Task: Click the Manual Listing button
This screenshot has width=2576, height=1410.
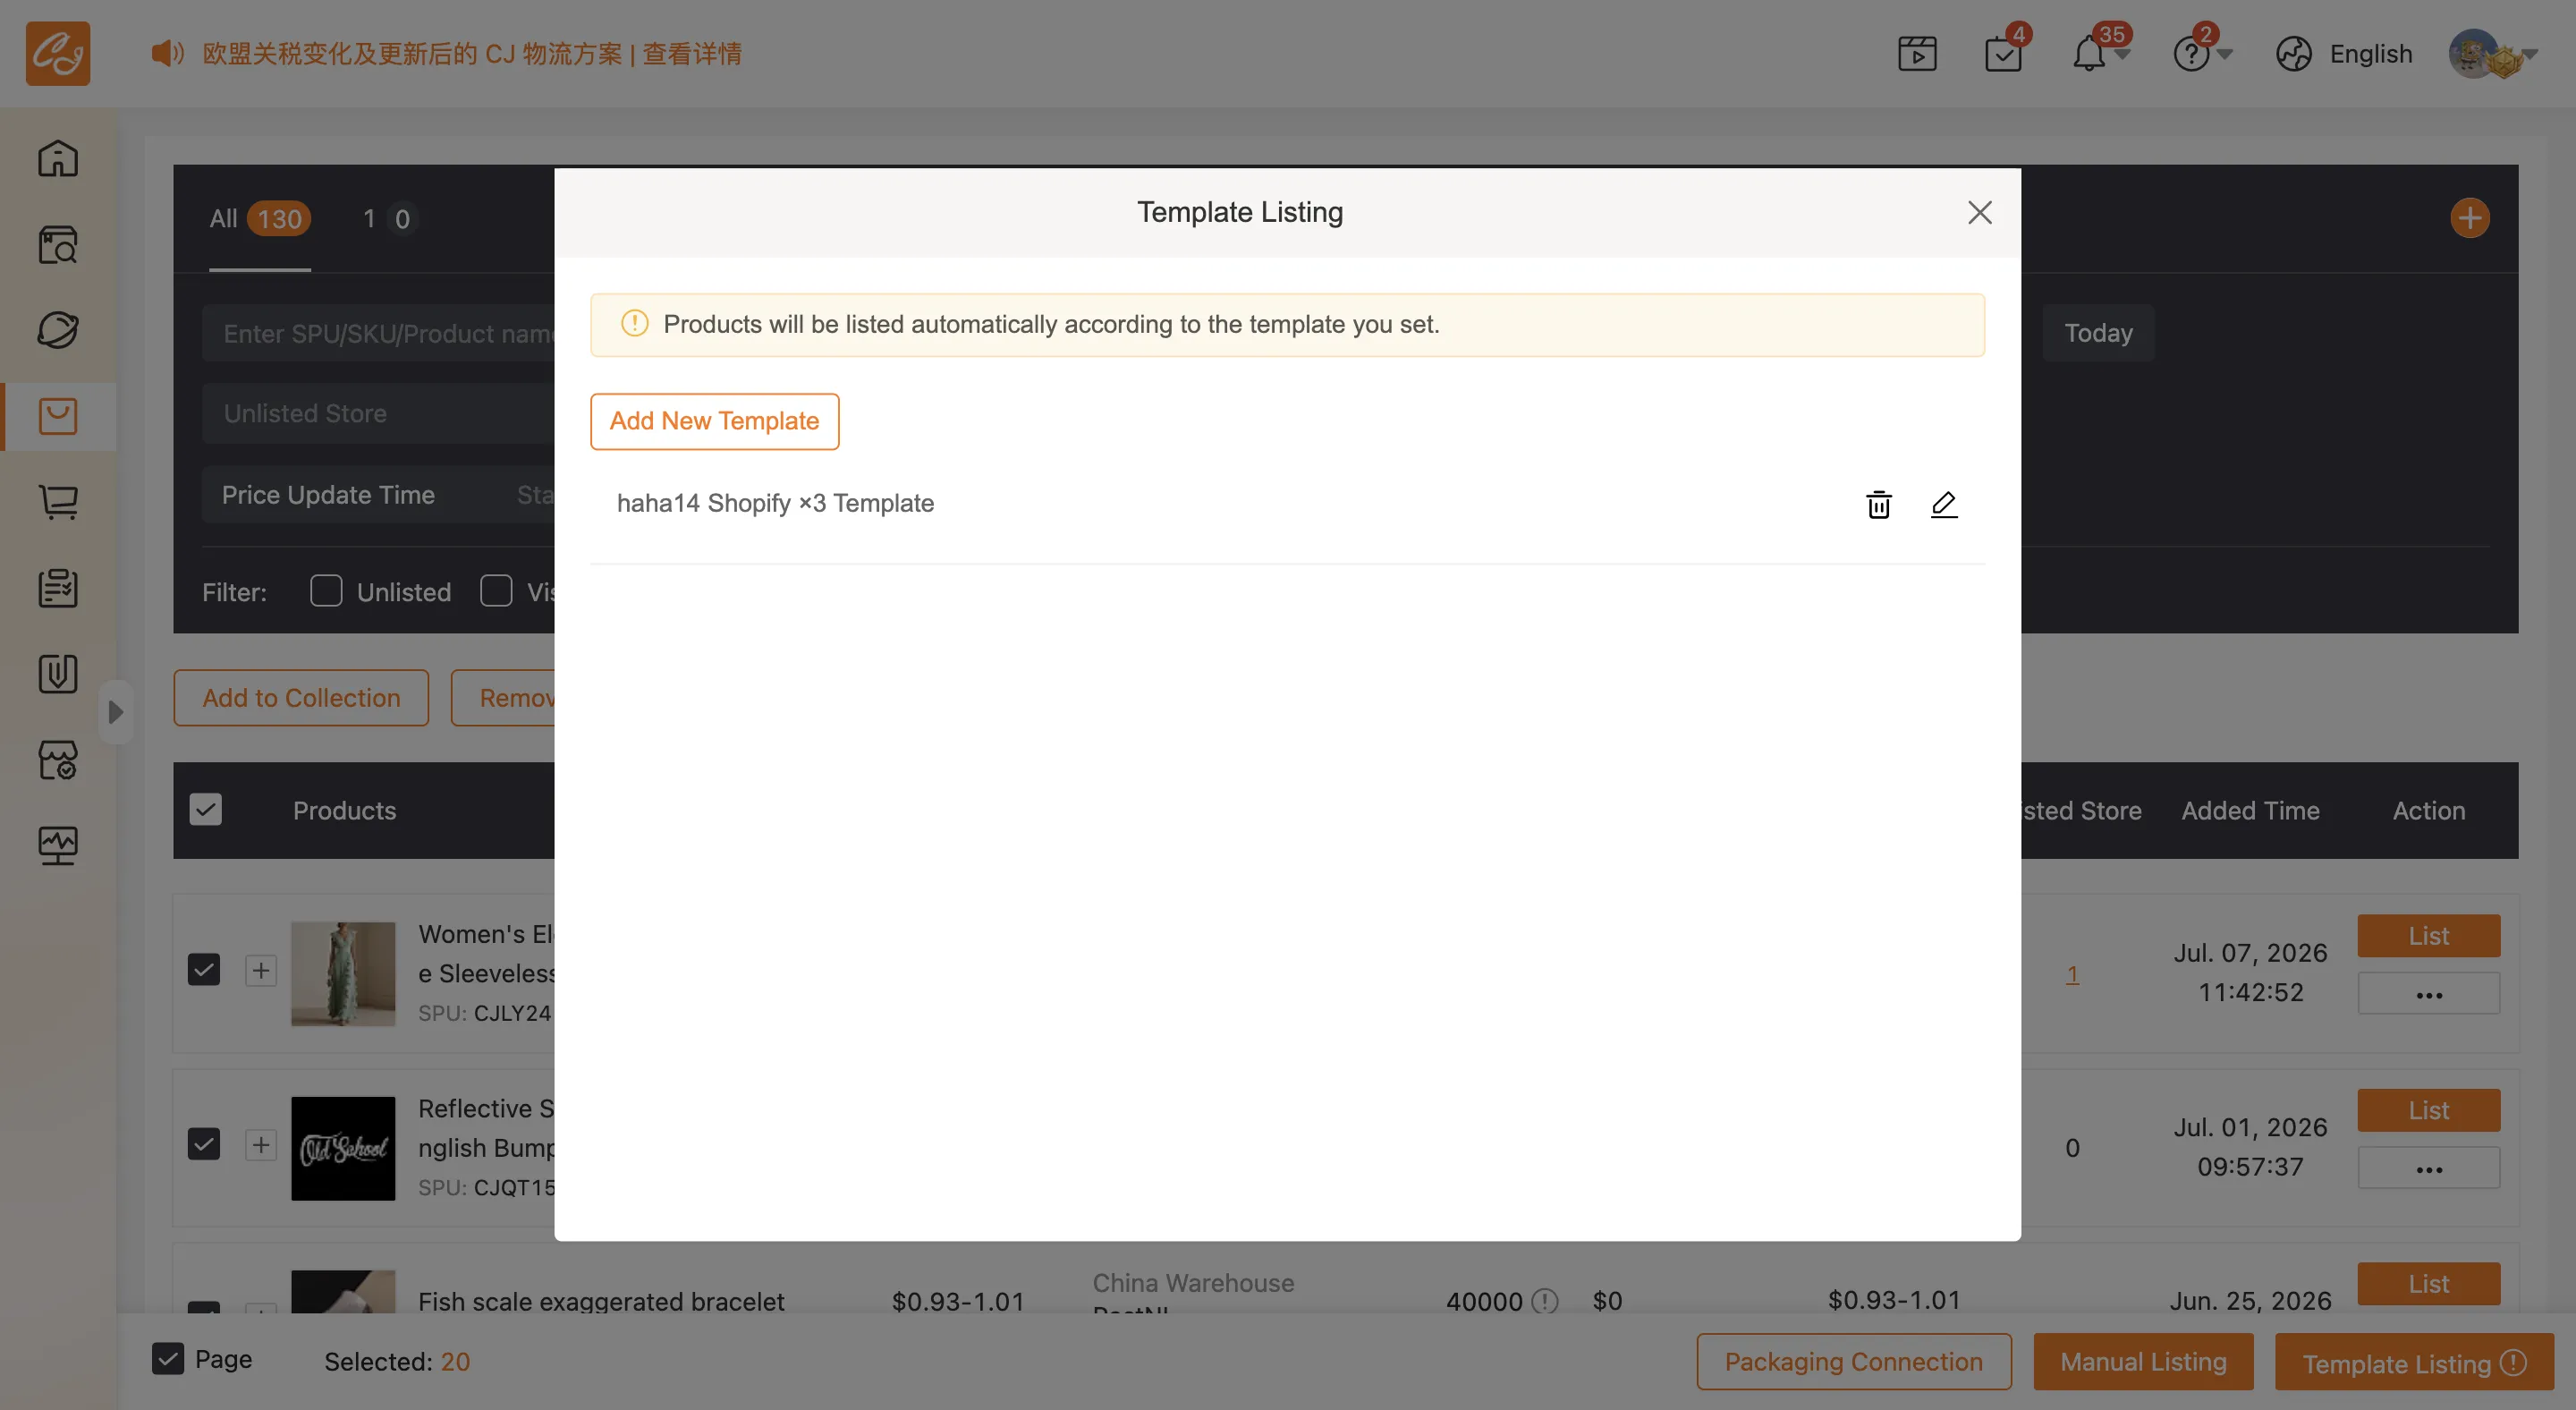Action: [x=2143, y=1361]
